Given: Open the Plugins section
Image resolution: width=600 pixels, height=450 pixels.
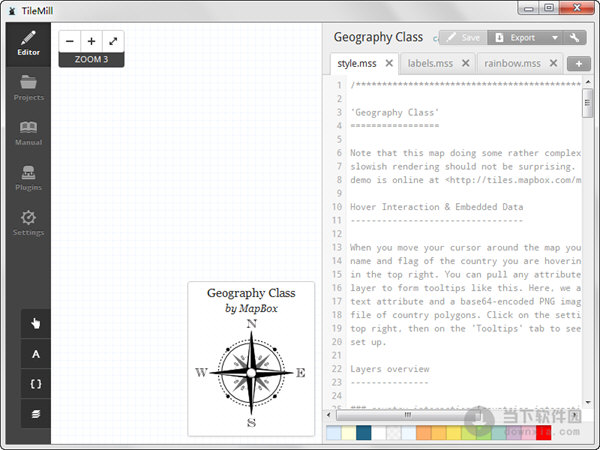Looking at the screenshot, I should pyautogui.click(x=28, y=177).
